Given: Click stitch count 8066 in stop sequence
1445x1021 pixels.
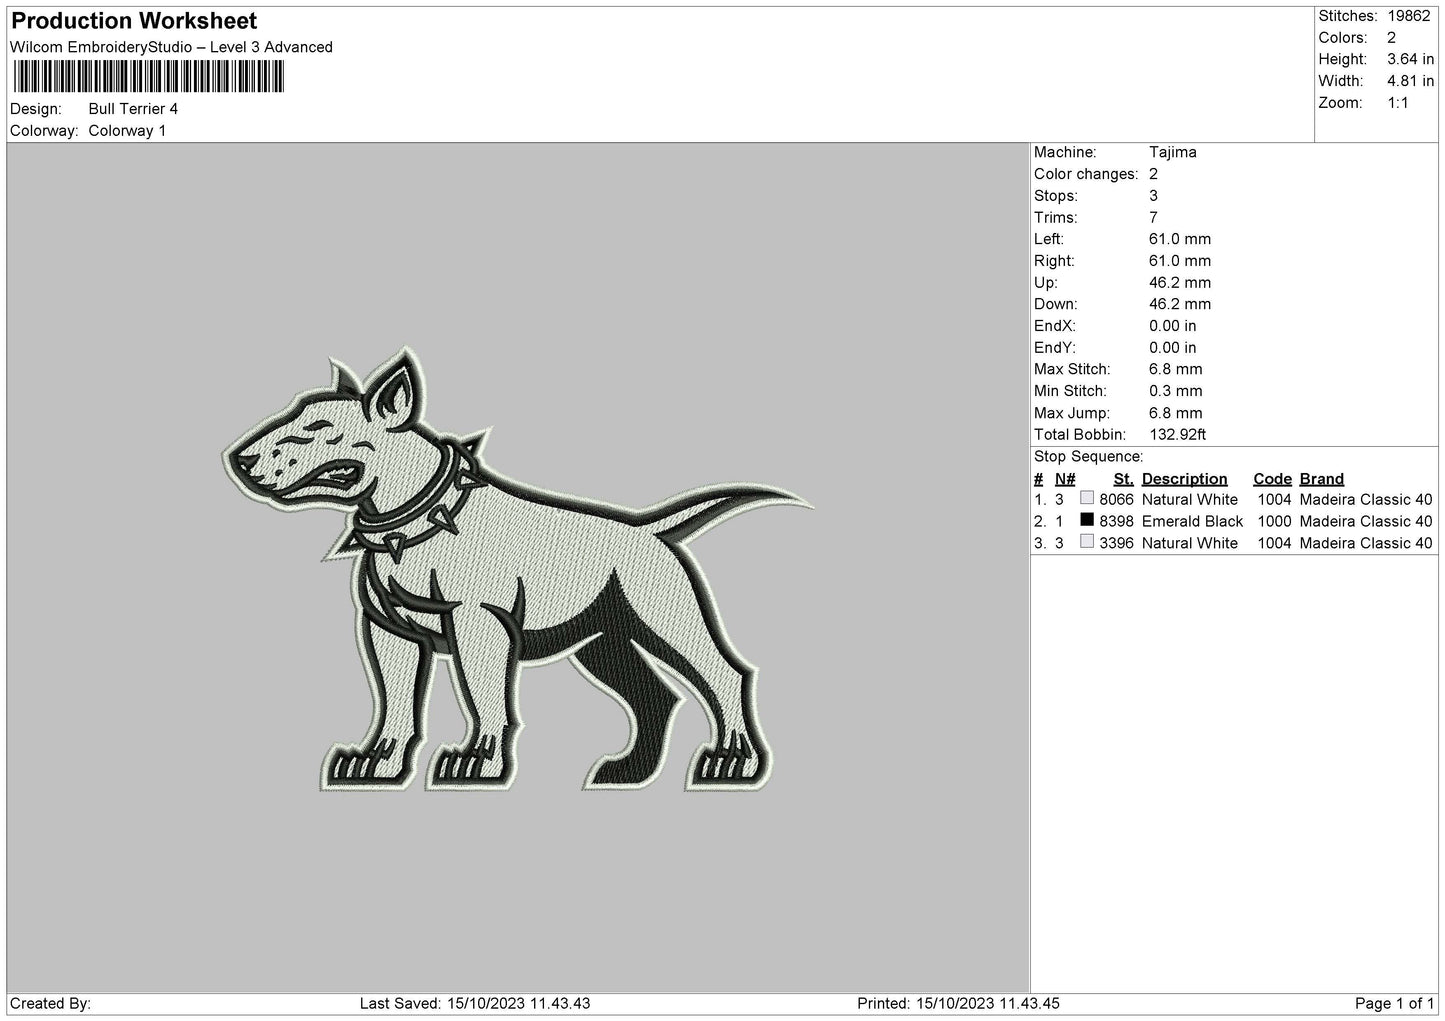Looking at the screenshot, I should point(1116,500).
